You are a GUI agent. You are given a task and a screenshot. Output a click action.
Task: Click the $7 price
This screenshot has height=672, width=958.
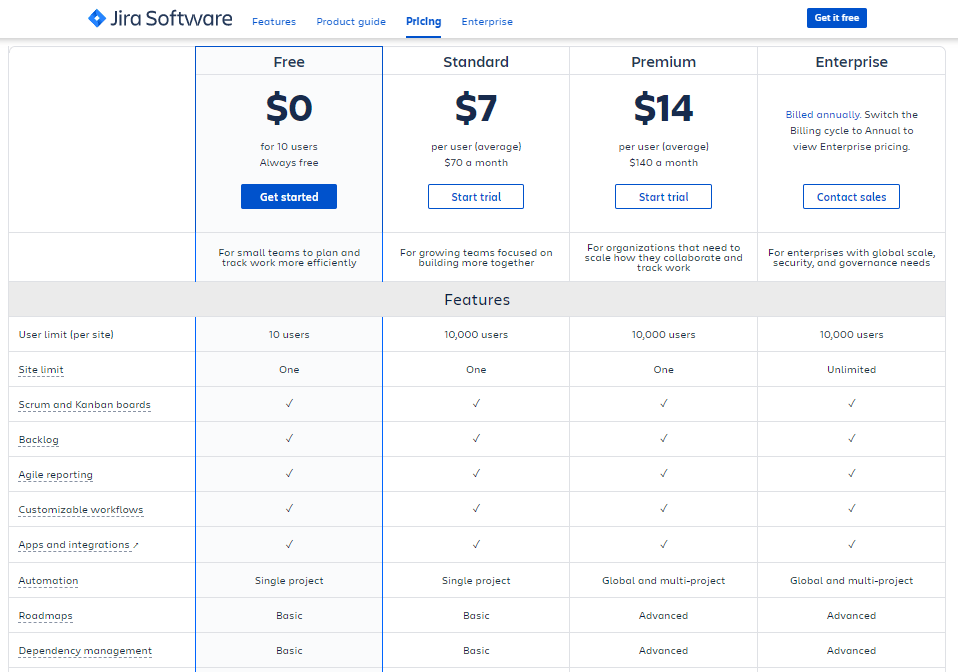476,108
